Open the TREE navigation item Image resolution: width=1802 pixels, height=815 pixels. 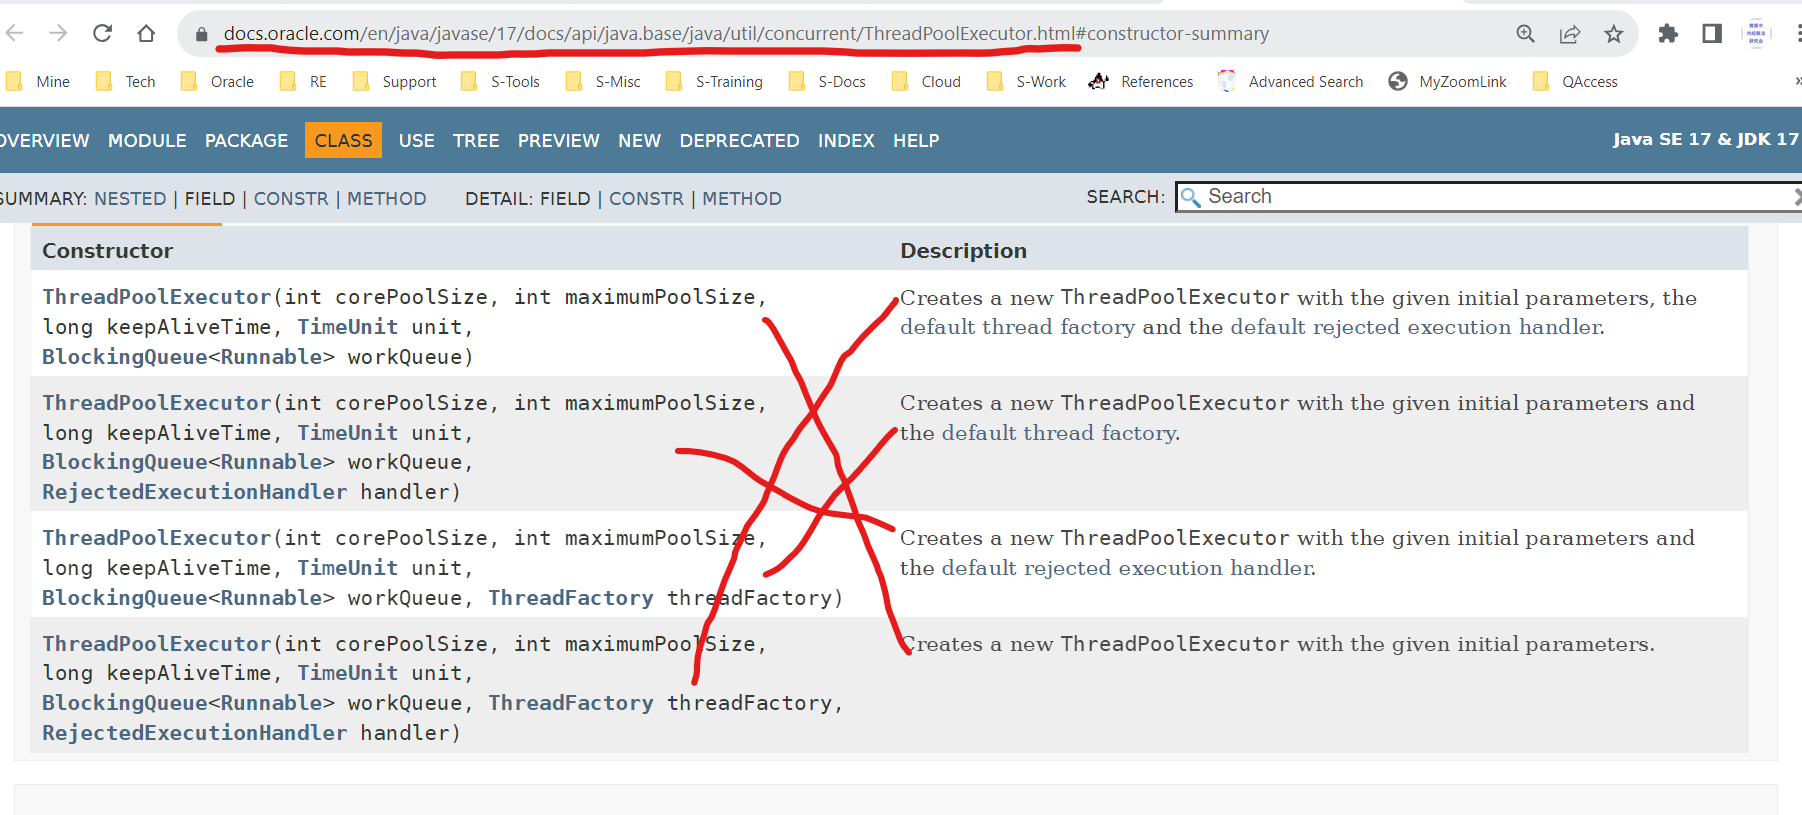[x=476, y=141]
